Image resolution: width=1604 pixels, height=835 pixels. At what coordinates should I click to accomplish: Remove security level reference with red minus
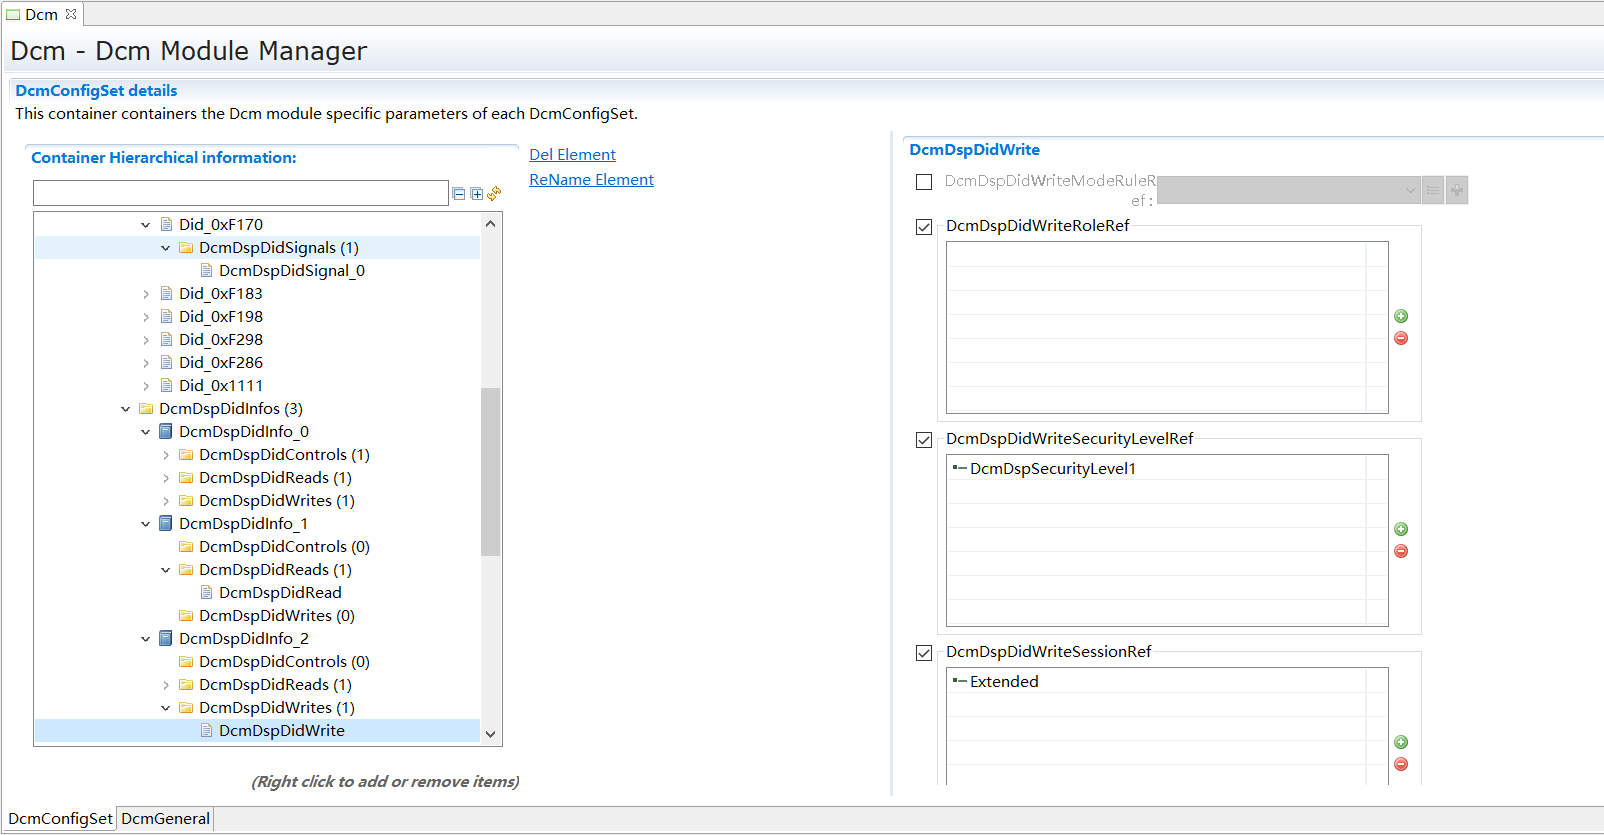point(1401,551)
